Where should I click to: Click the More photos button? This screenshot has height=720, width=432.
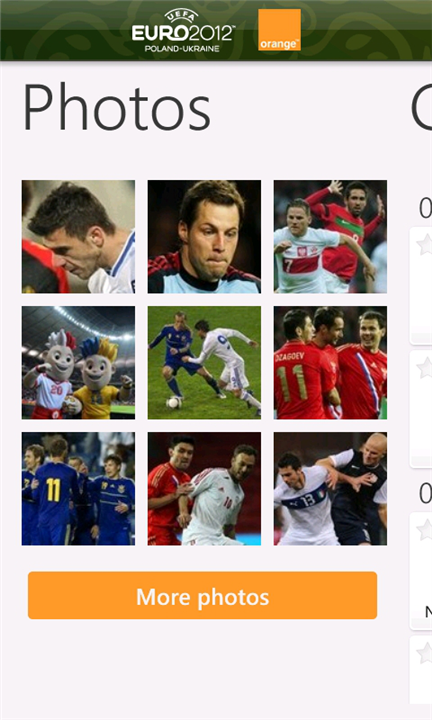point(202,595)
